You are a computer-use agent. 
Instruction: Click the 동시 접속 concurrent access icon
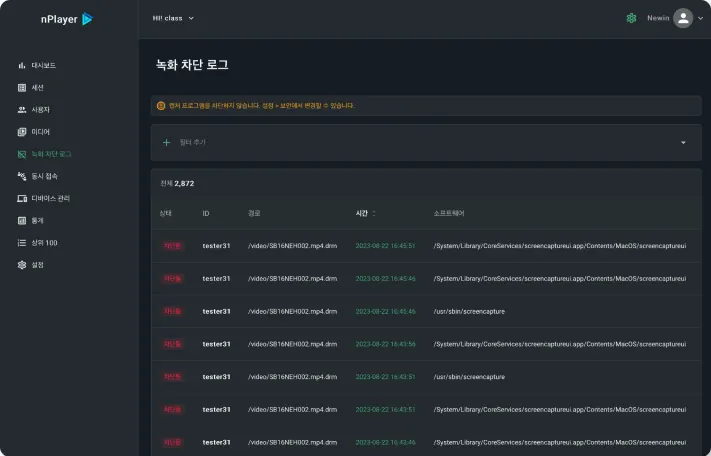pos(21,176)
